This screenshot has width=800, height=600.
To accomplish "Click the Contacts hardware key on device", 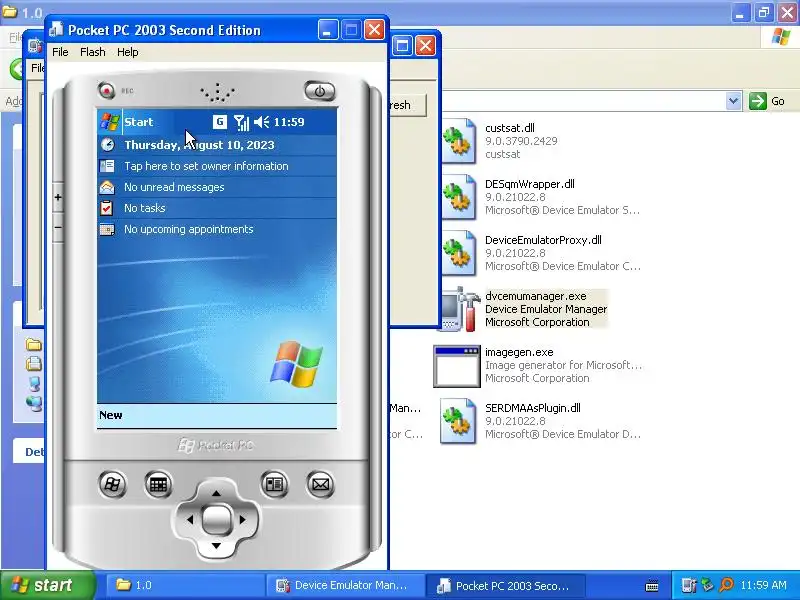I will point(274,484).
